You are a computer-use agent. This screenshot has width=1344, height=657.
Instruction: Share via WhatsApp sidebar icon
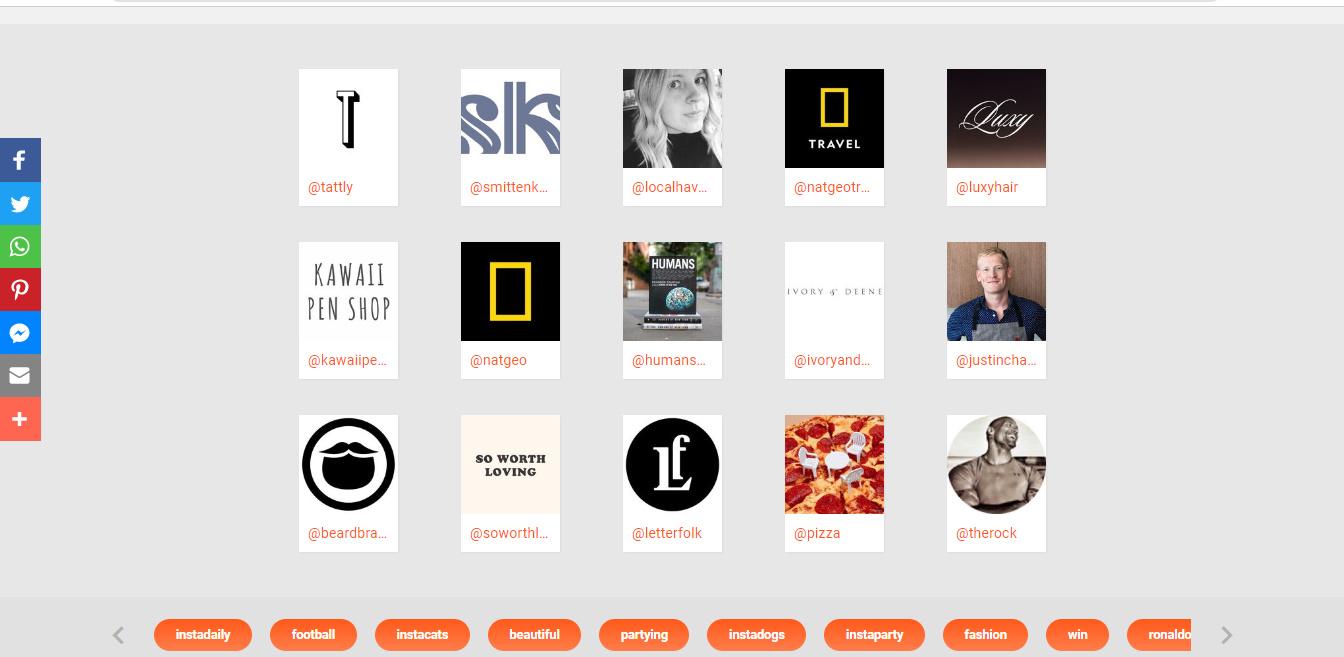[20, 247]
